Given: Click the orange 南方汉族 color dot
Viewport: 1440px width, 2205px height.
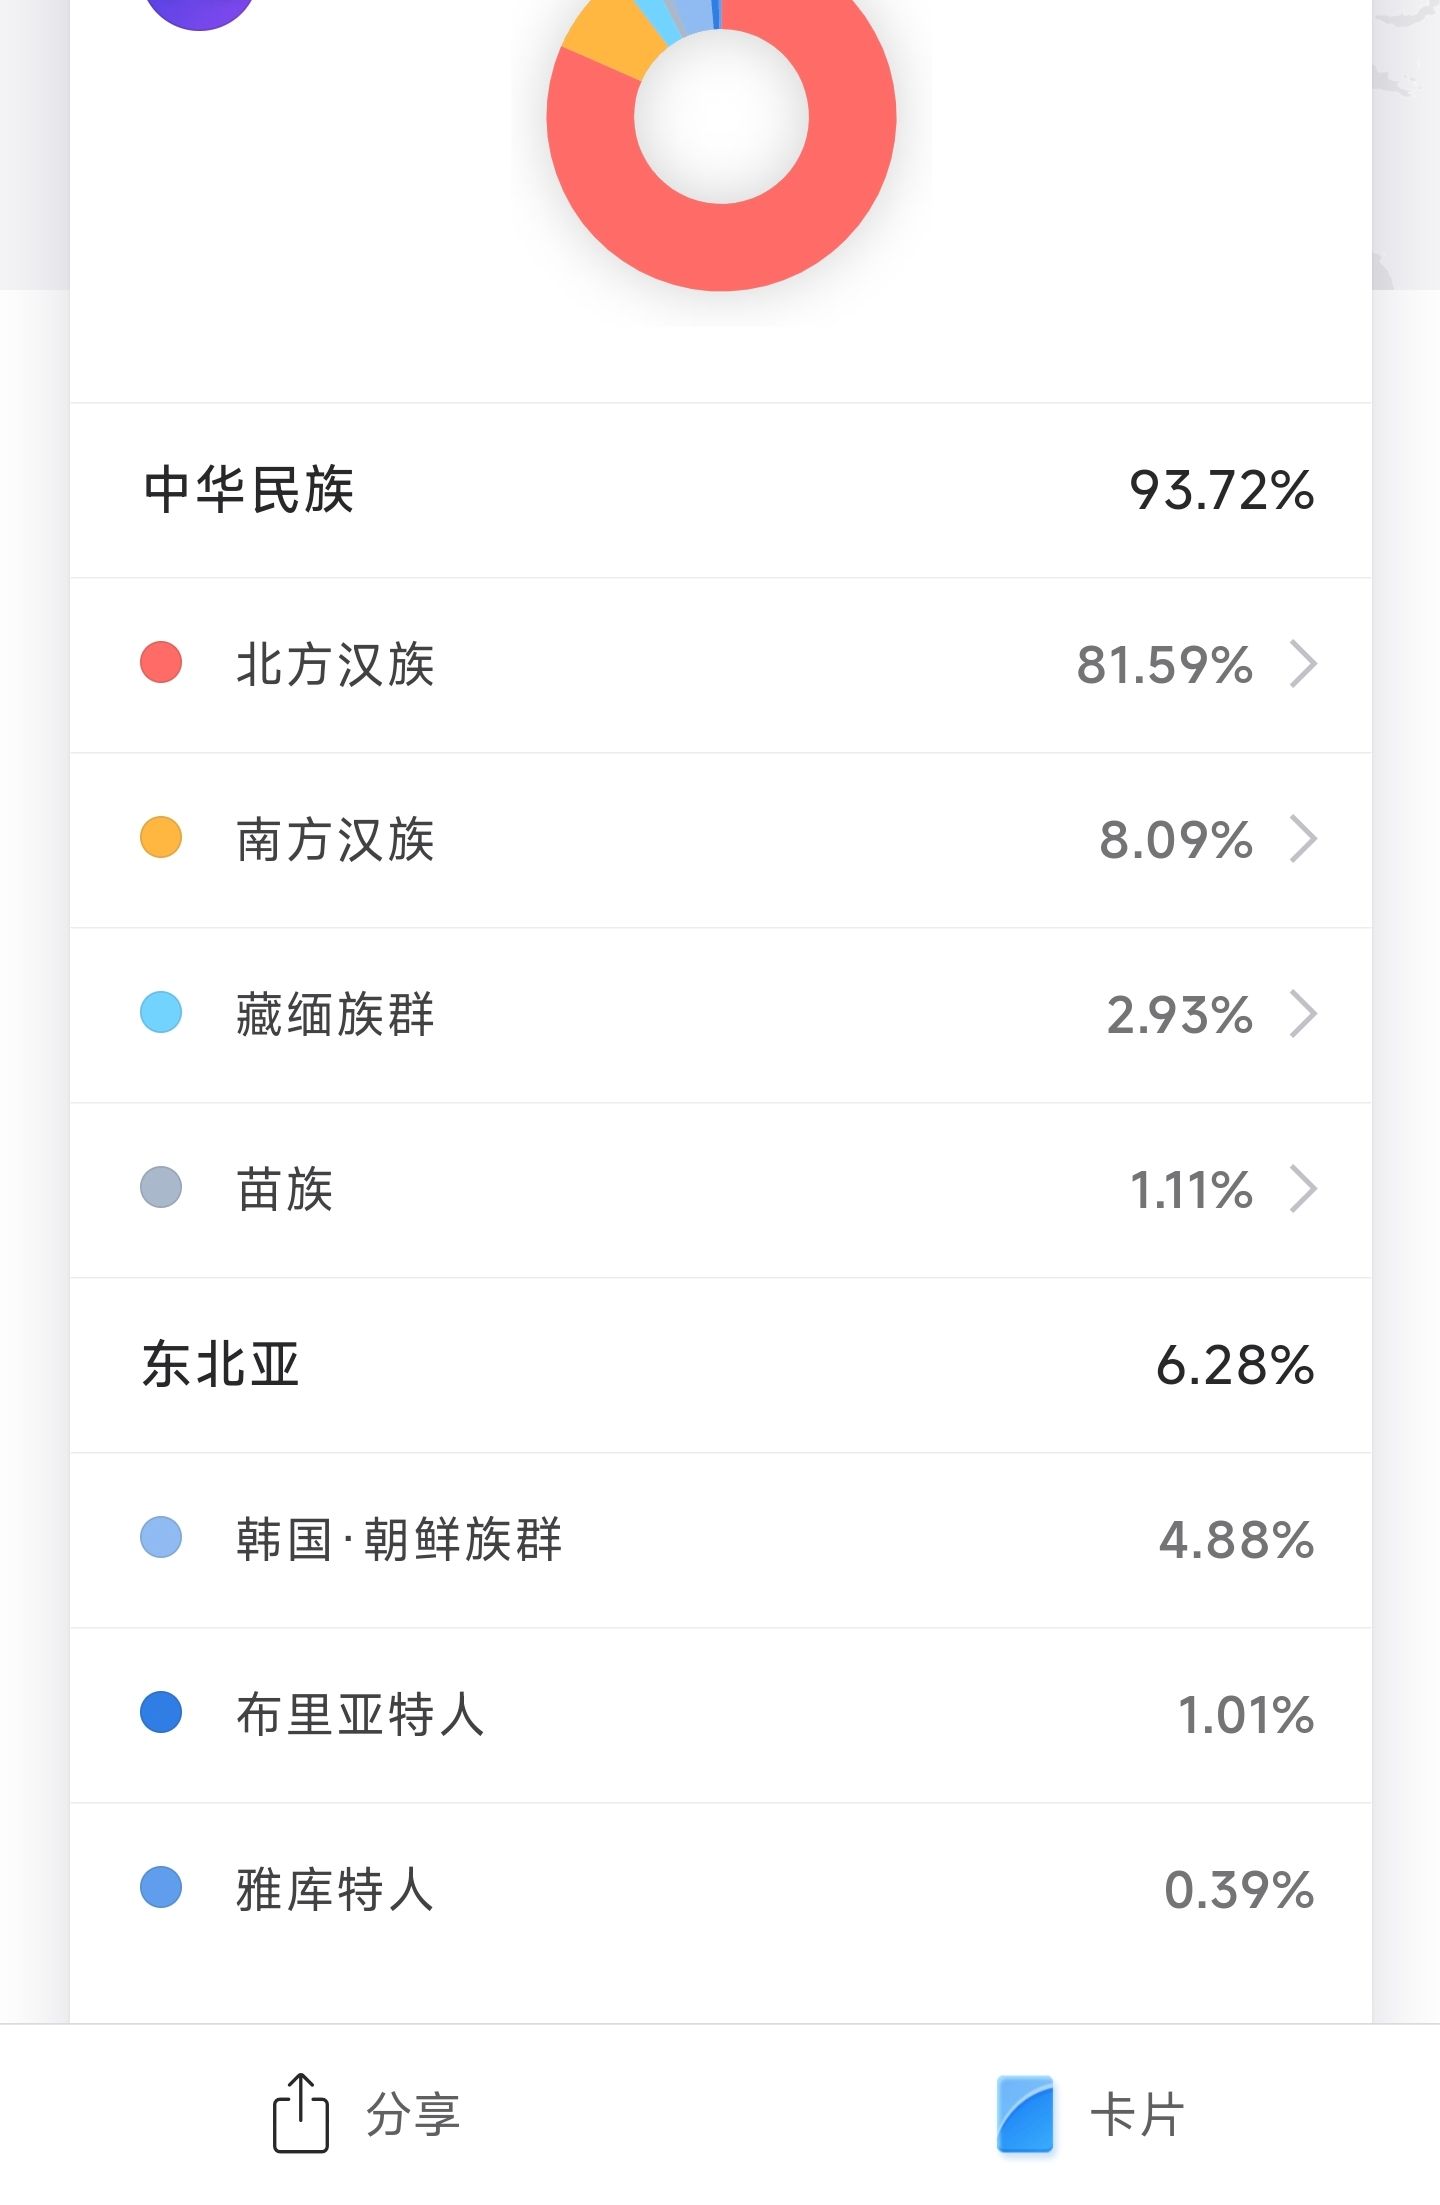Looking at the screenshot, I should tap(161, 838).
